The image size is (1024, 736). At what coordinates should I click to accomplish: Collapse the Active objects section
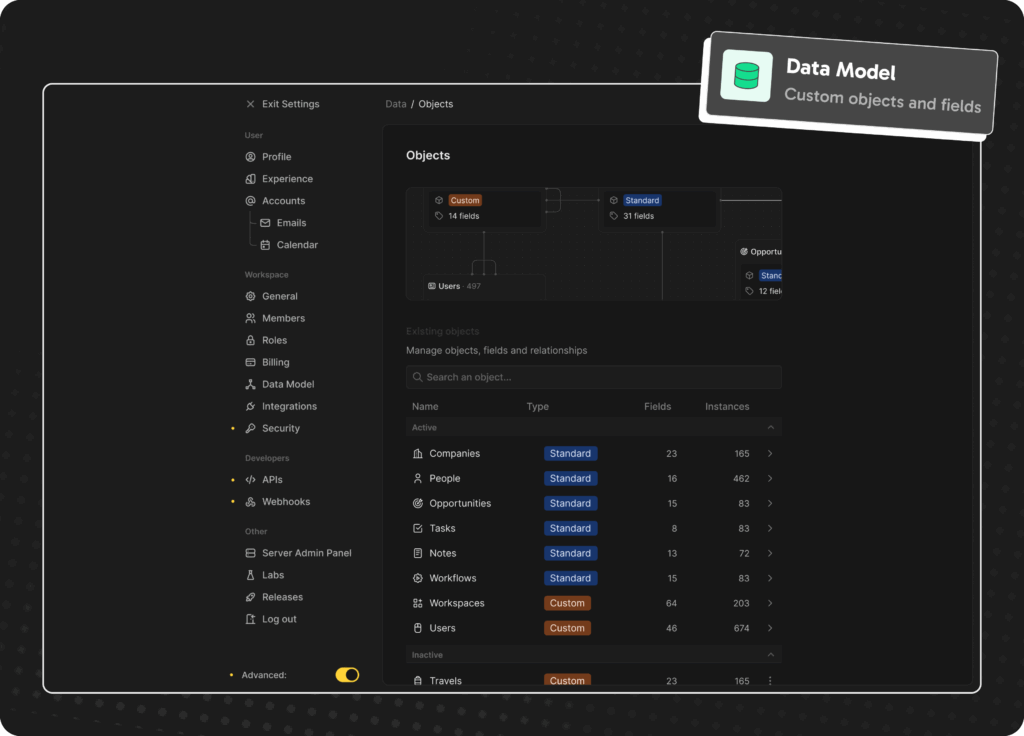point(770,428)
